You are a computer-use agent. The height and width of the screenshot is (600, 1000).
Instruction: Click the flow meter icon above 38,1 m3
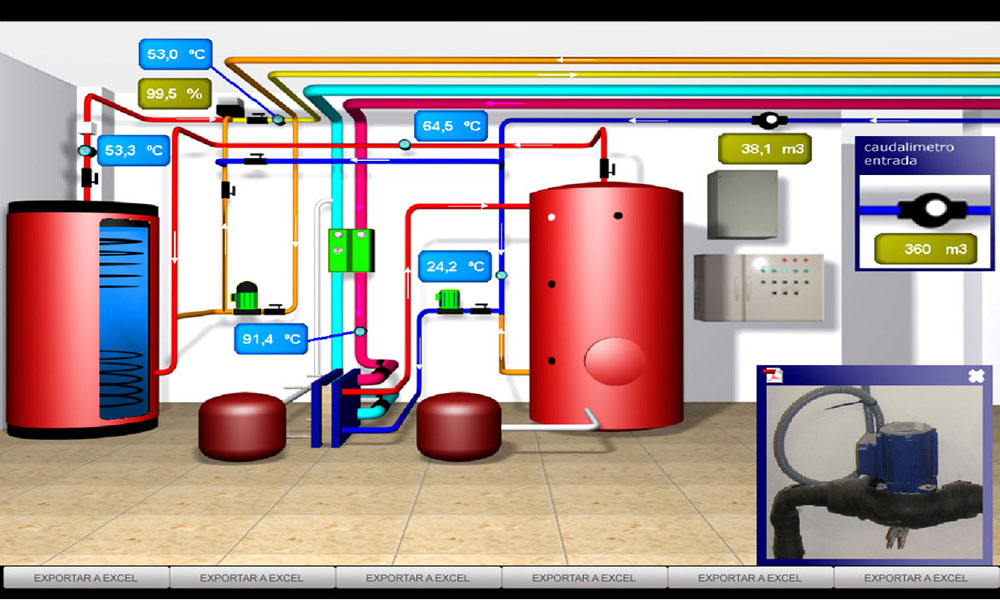(769, 120)
